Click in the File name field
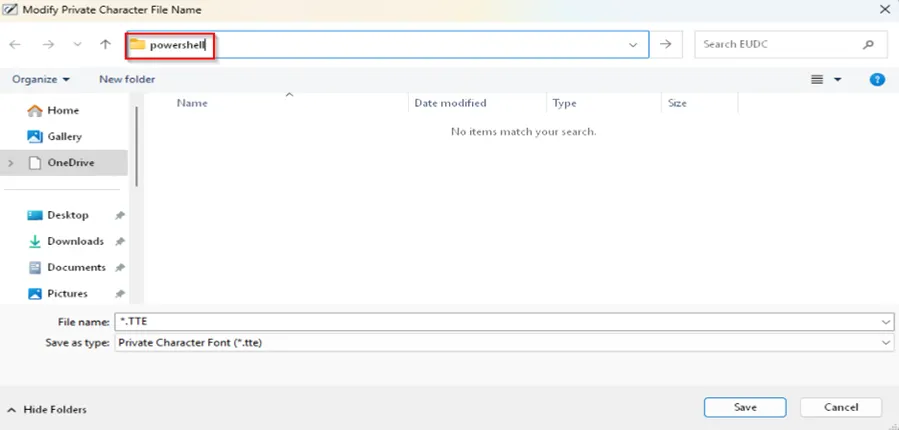 500,321
